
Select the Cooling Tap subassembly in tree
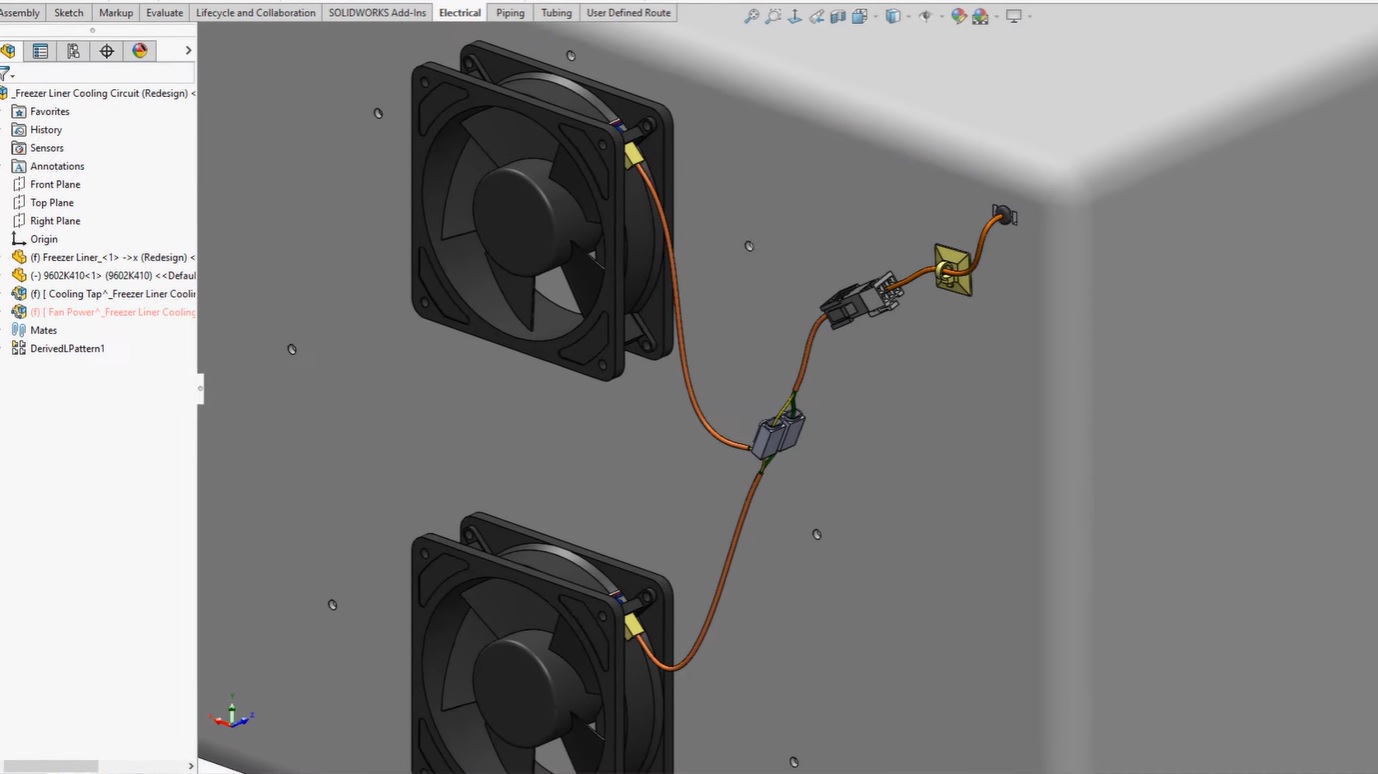(103, 294)
